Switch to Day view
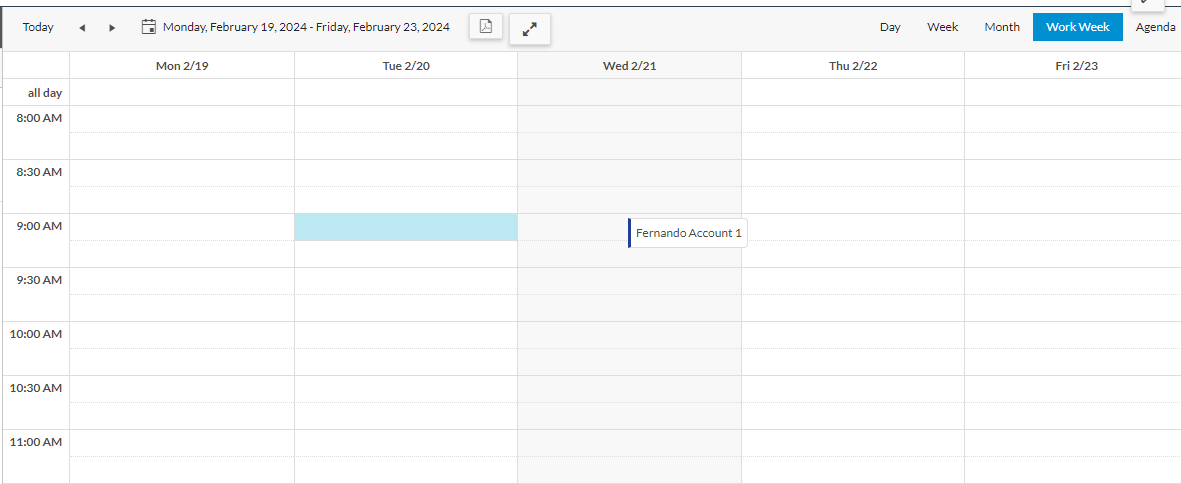1181x484 pixels. pos(890,27)
